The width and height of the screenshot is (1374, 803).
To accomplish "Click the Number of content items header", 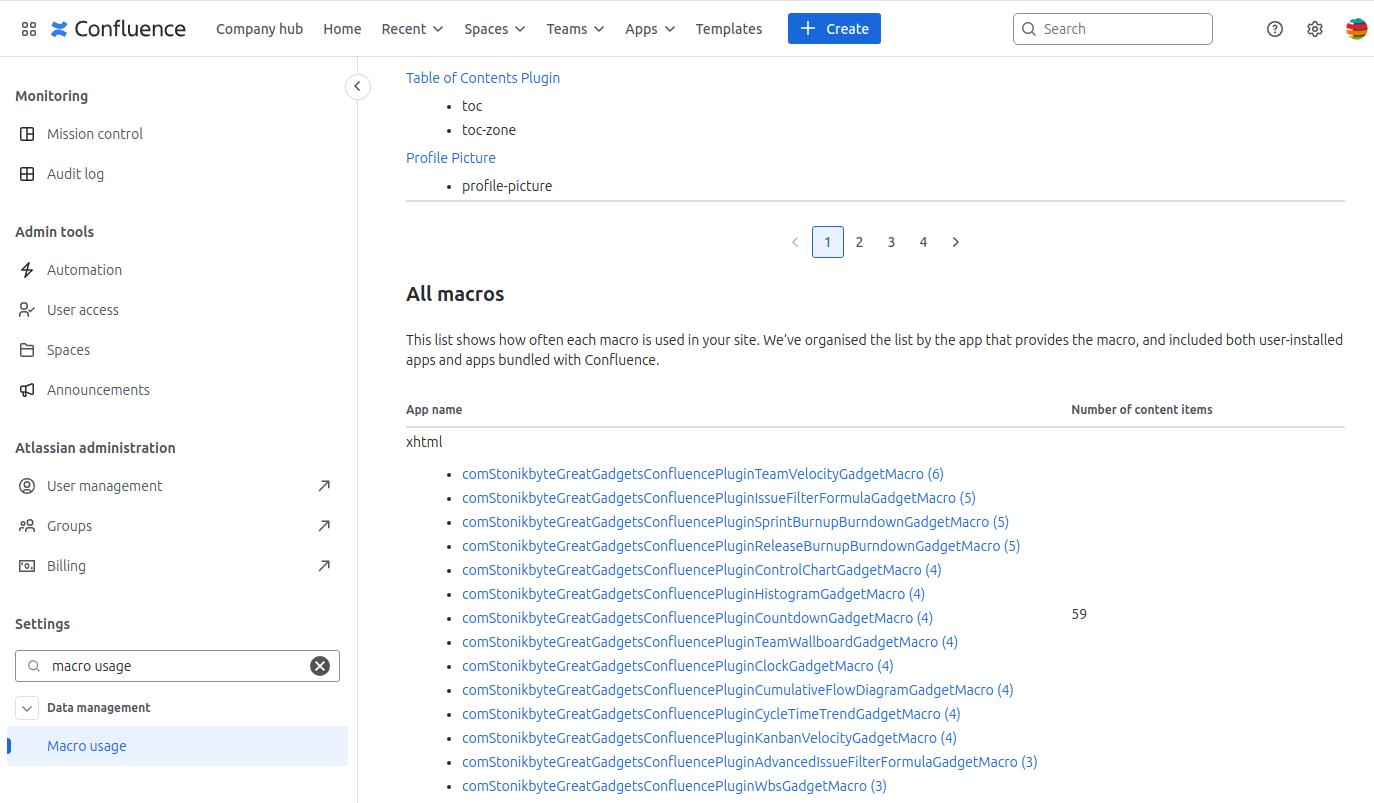I will coord(1142,410).
